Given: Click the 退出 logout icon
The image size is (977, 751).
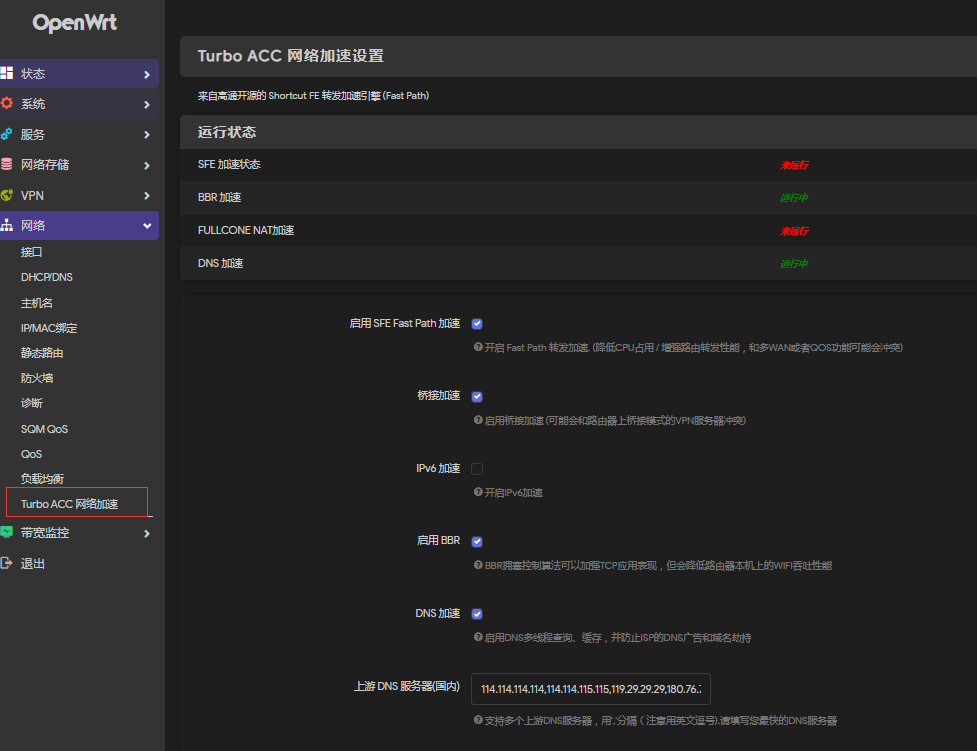Looking at the screenshot, I should pyautogui.click(x=7, y=563).
